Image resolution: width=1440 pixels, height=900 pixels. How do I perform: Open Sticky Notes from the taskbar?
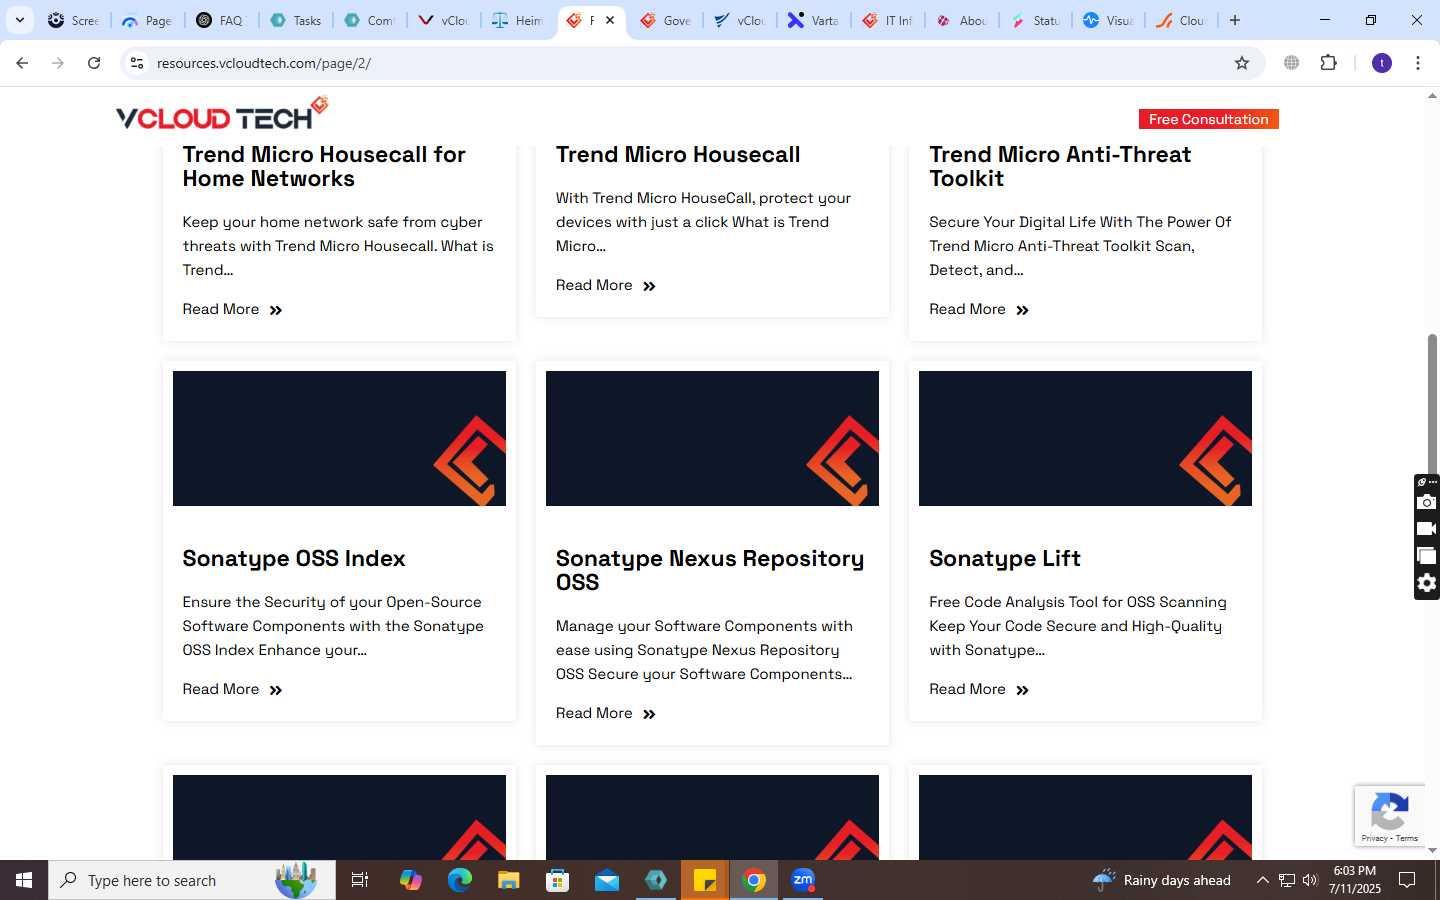[x=705, y=880]
